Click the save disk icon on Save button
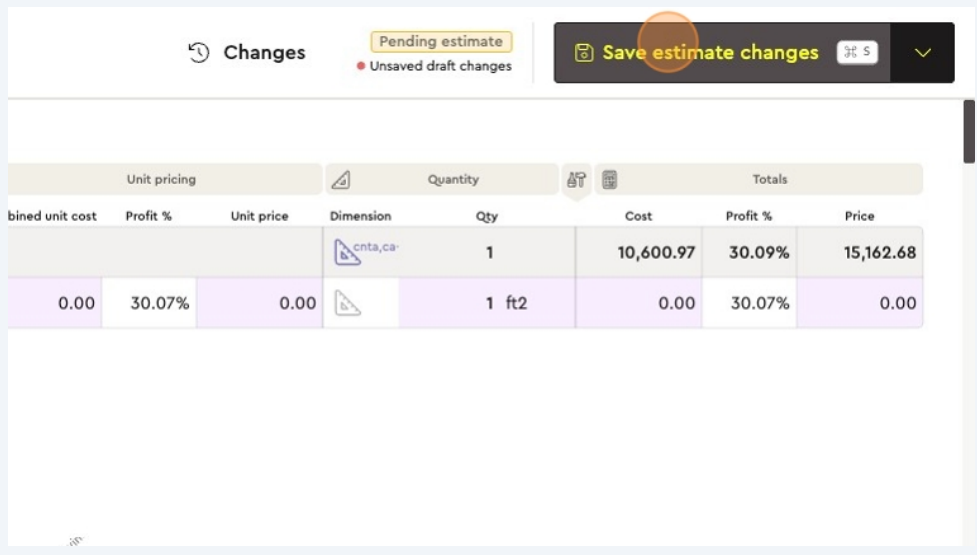 coord(584,53)
